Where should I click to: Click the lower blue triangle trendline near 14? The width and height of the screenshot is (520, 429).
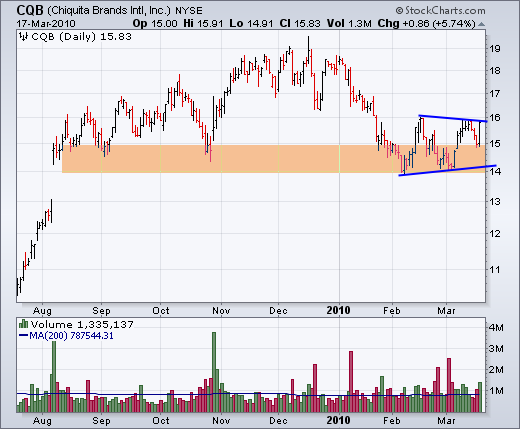point(447,170)
